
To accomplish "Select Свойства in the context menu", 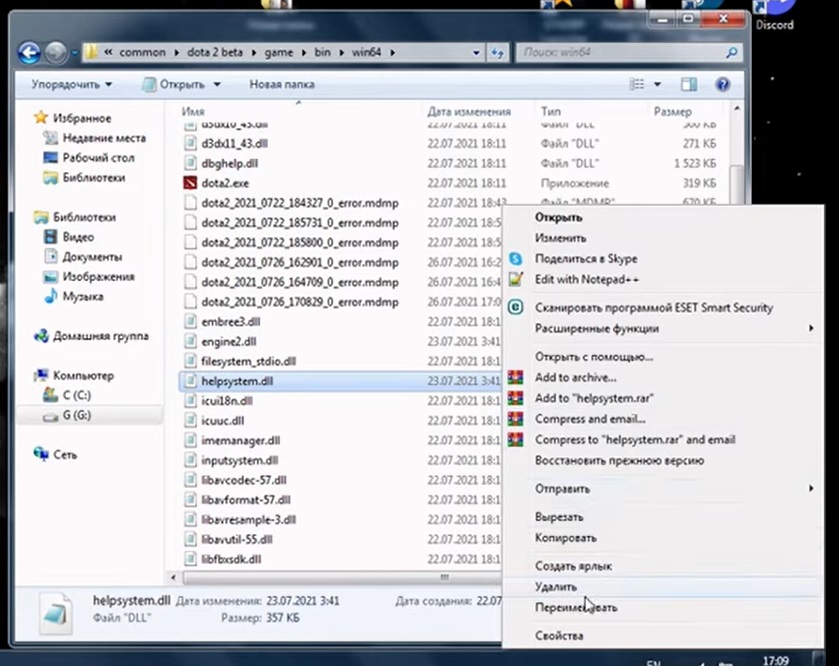I will pos(559,636).
